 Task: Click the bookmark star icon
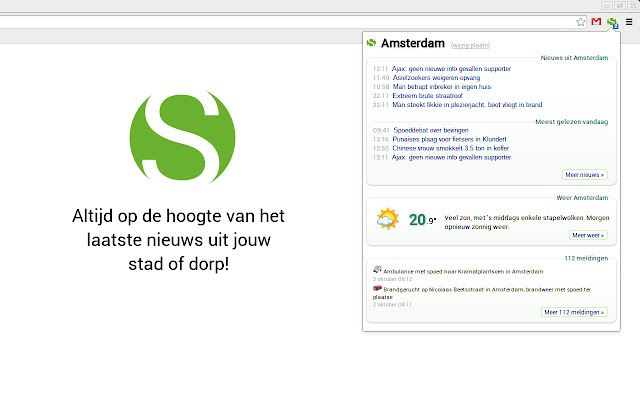click(x=580, y=22)
